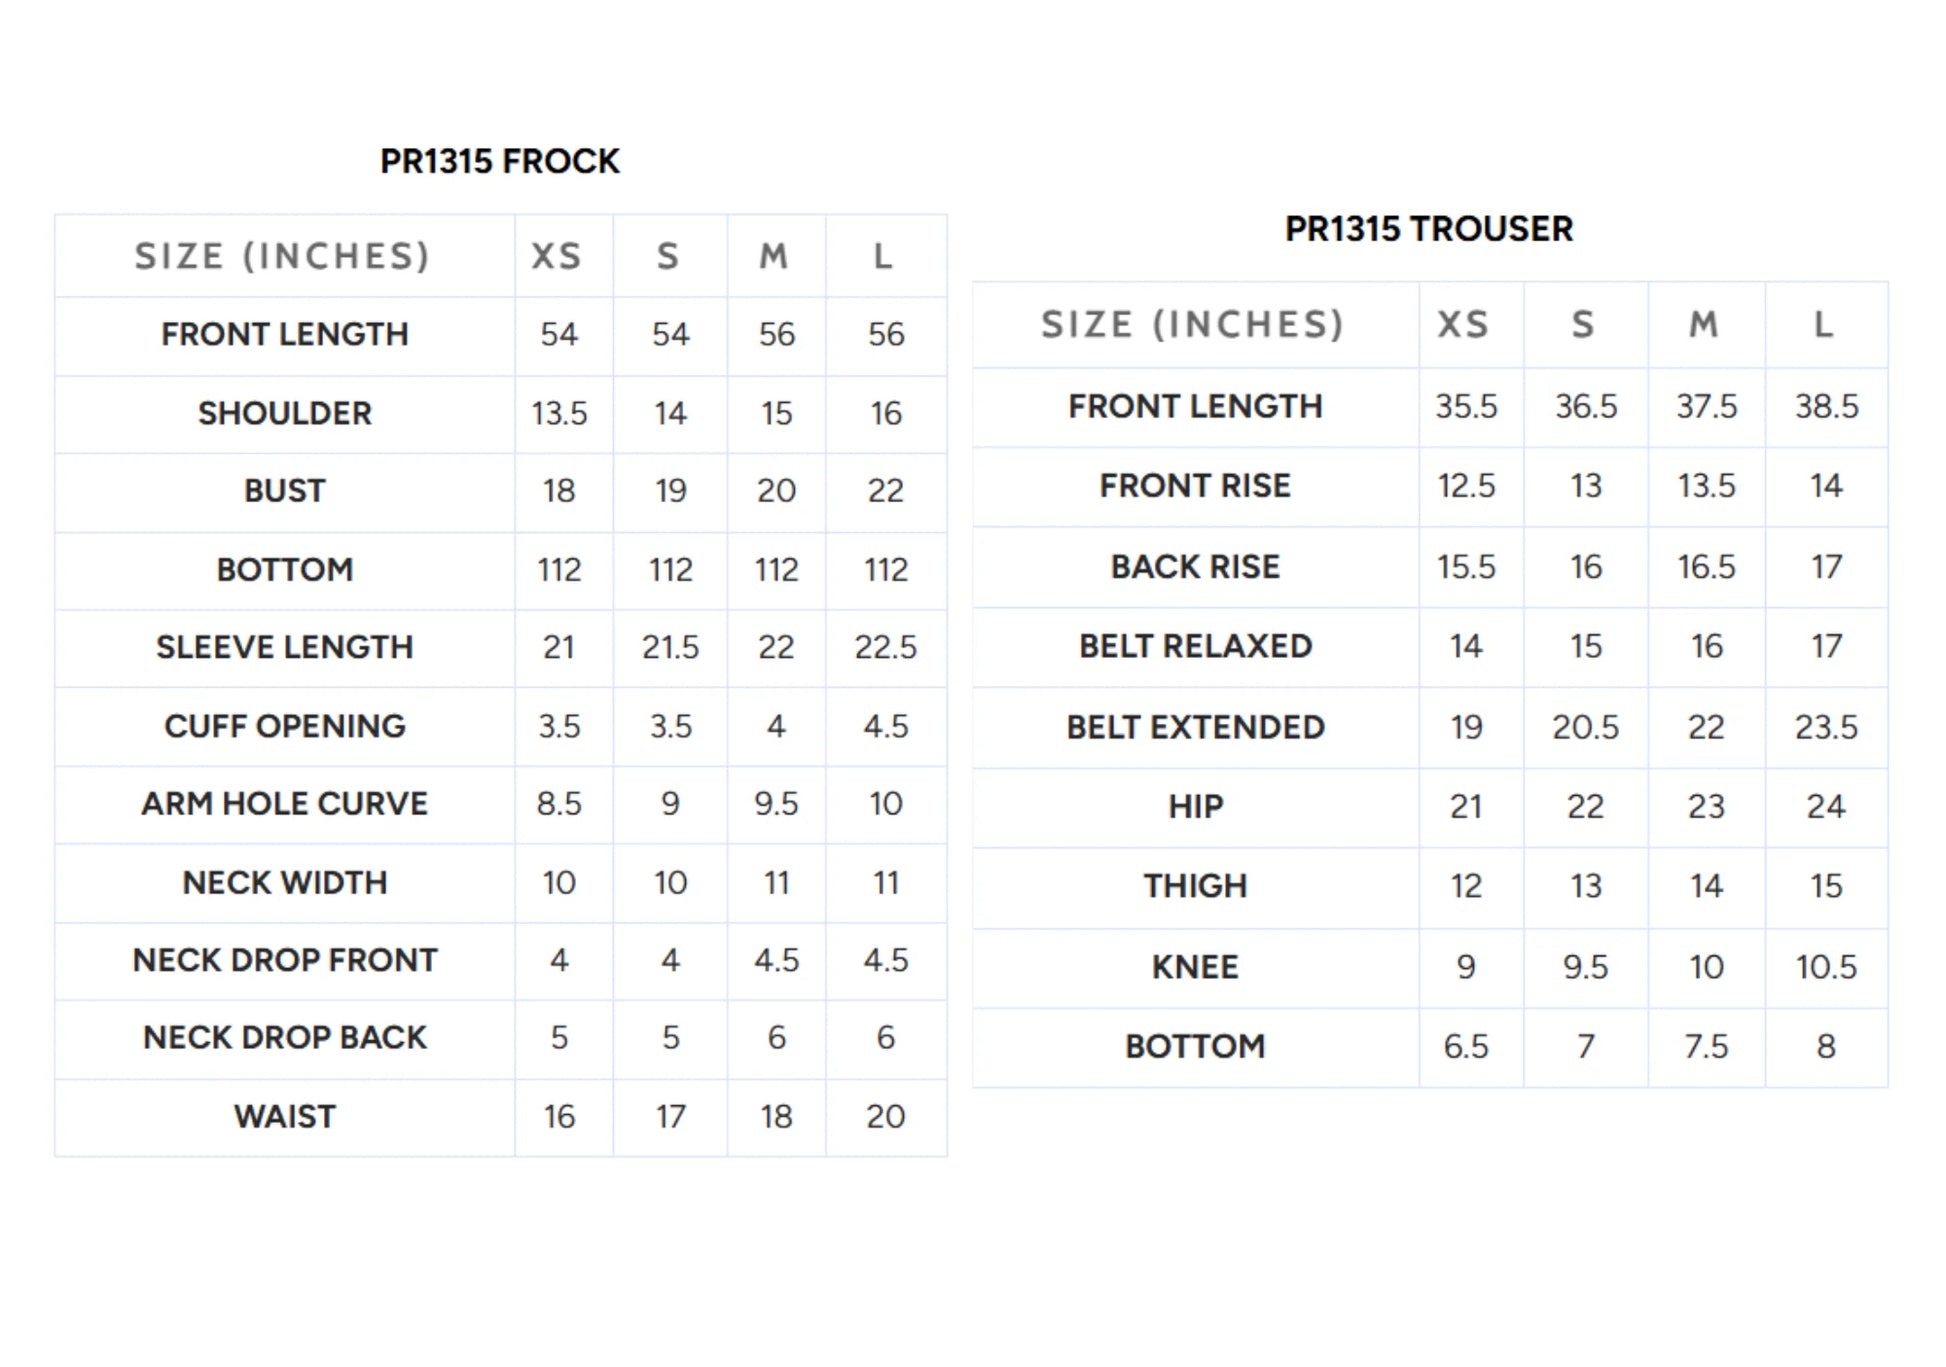Click the 22.5 sleeve length value
1946x1367 pixels.
click(885, 647)
